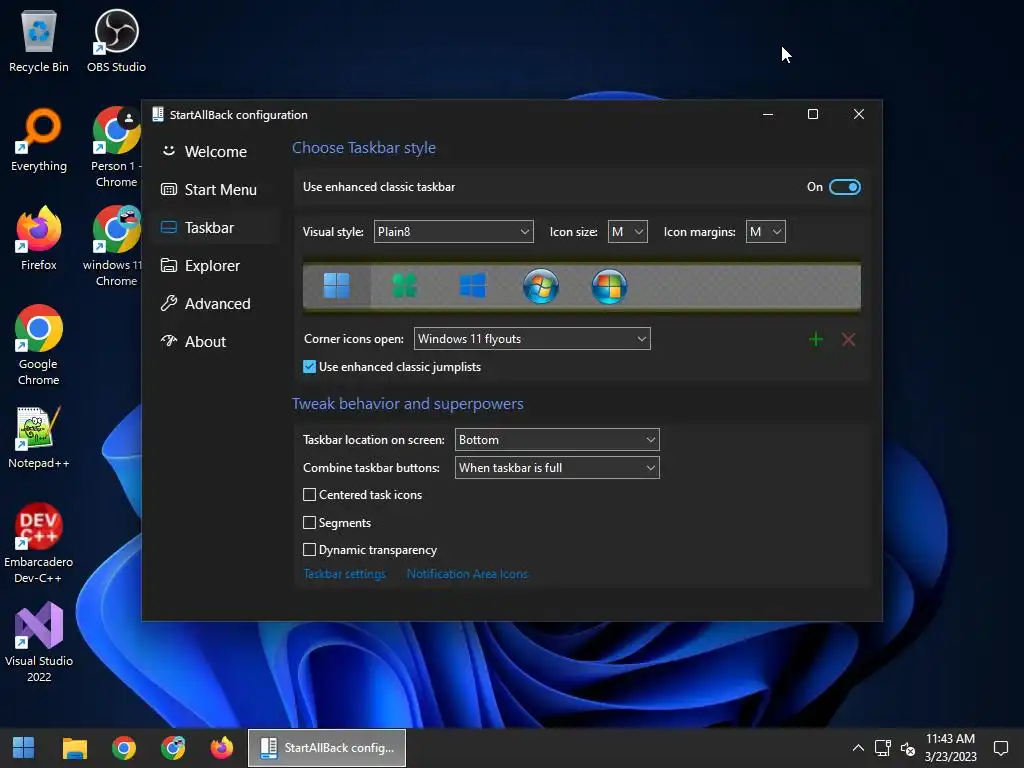Click the green plus add icon
The image size is (1024, 768).
click(x=816, y=339)
